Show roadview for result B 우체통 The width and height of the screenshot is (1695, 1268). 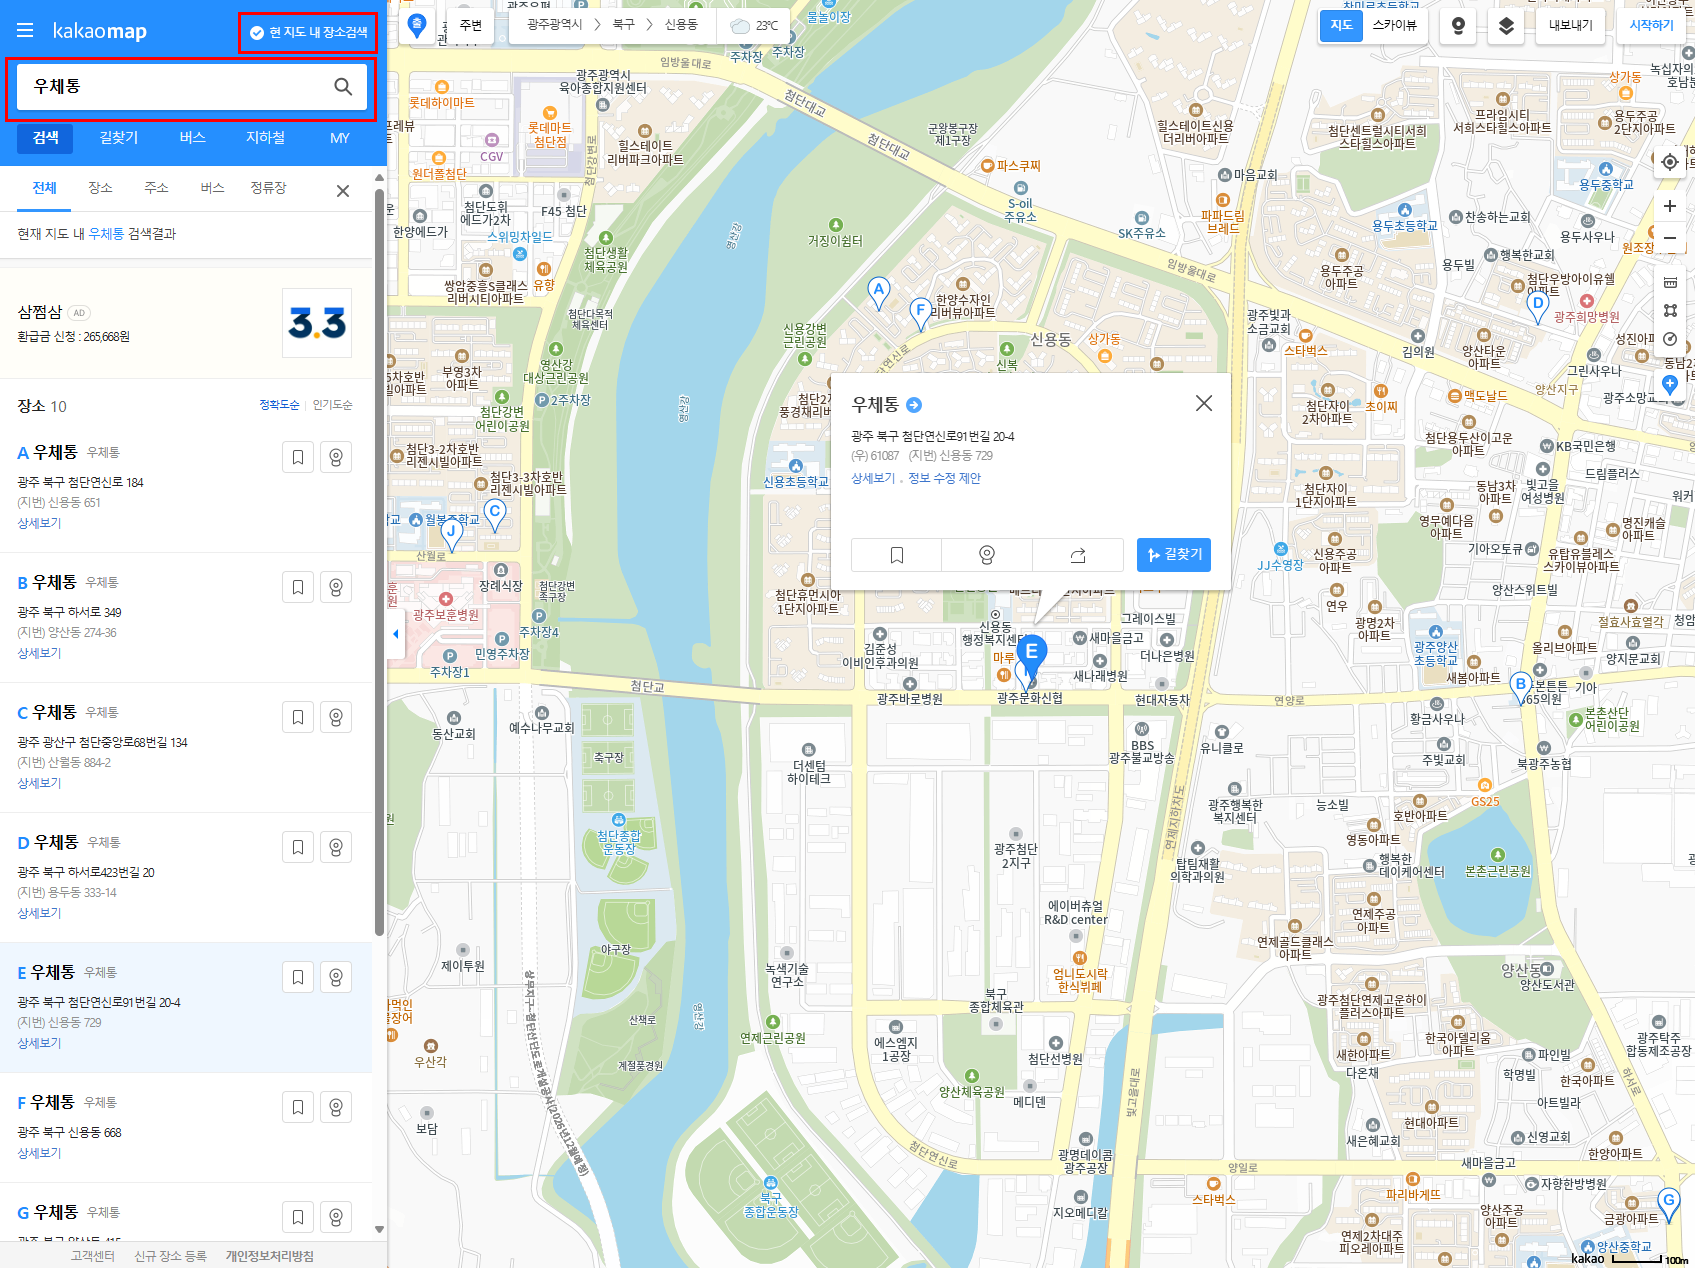[336, 587]
